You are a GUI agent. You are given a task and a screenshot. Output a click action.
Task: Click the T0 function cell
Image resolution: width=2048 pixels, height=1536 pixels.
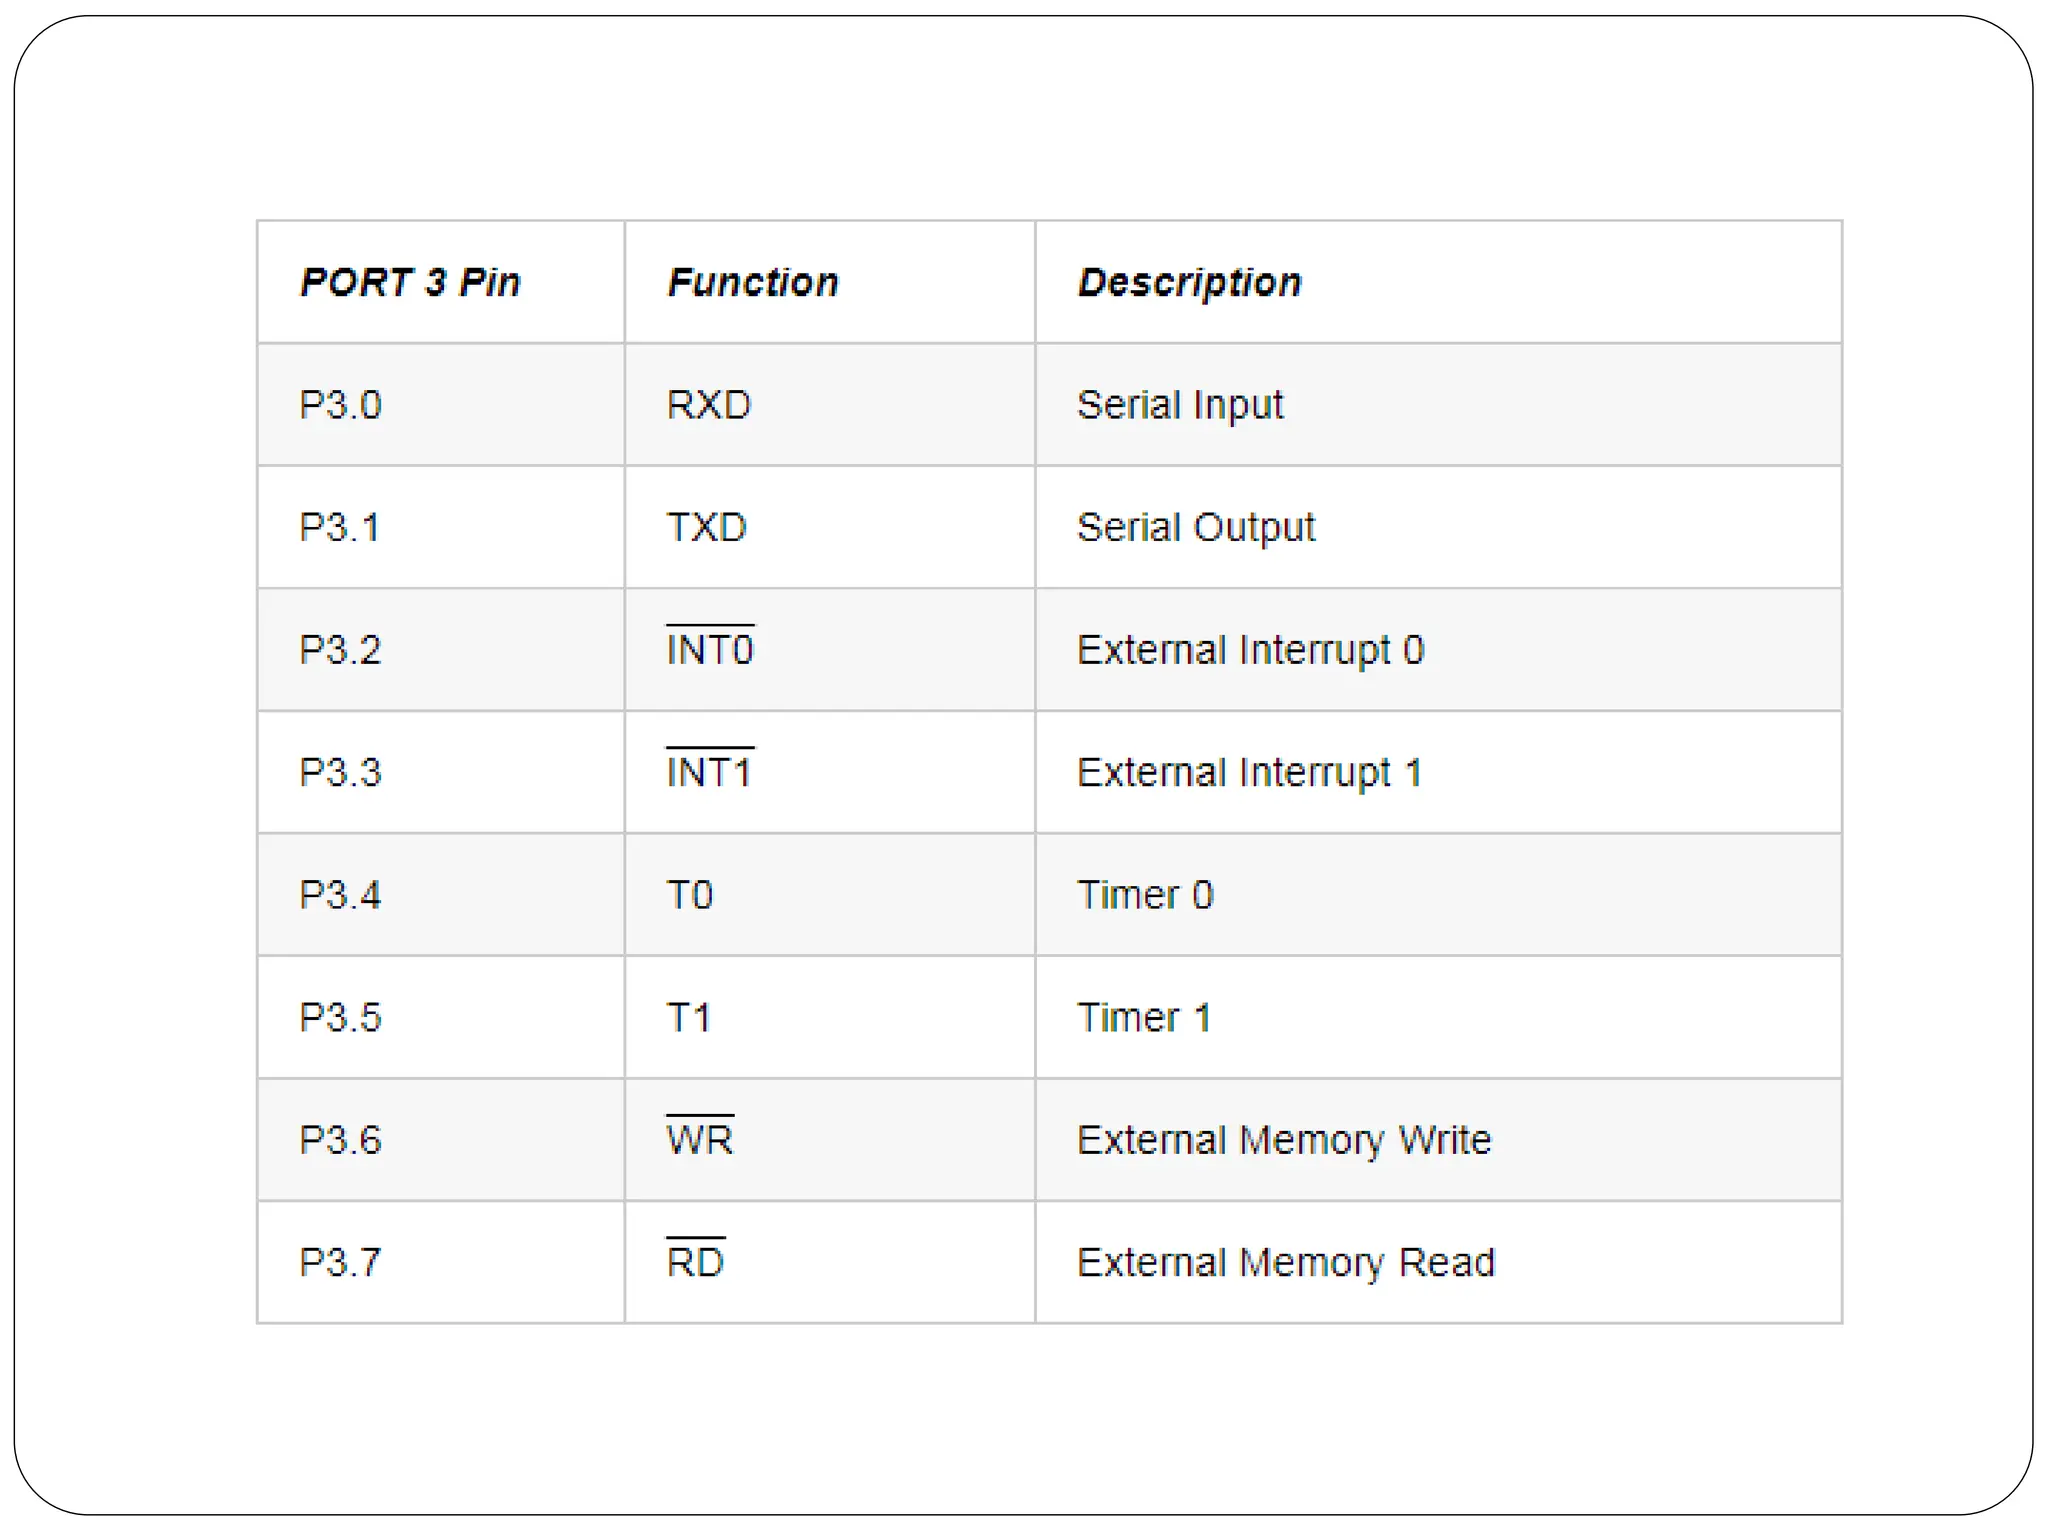point(690,895)
